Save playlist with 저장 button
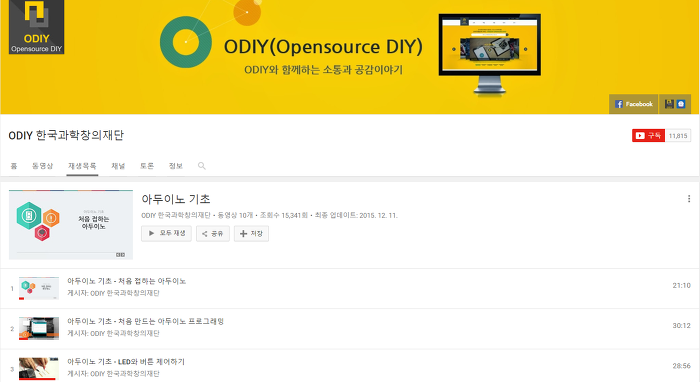The image size is (700, 382). (251, 233)
